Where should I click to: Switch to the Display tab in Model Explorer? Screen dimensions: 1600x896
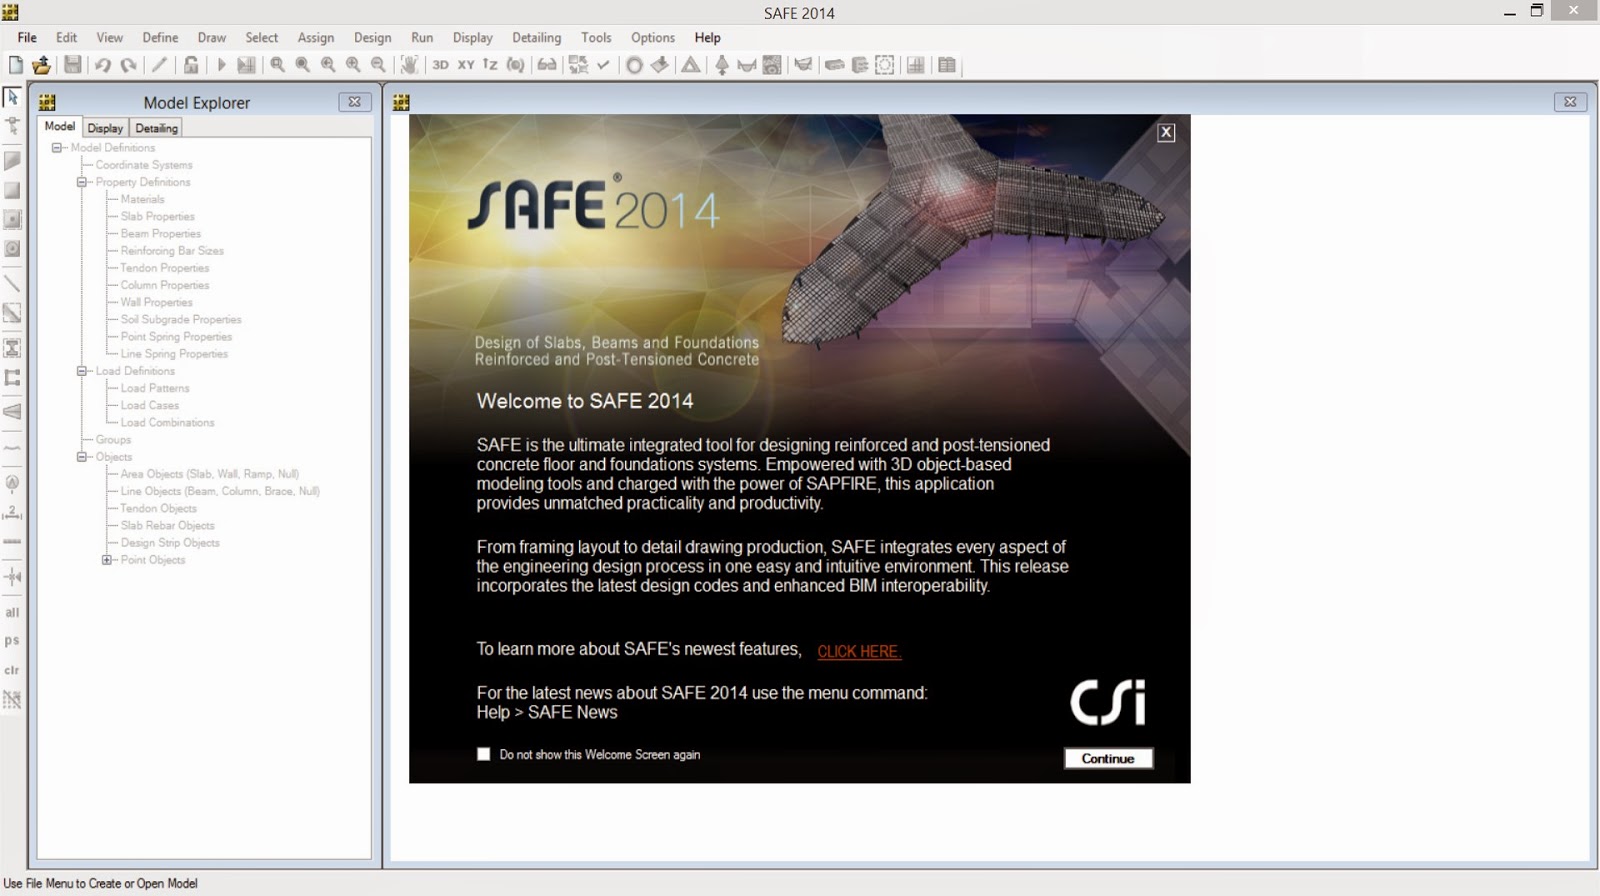coord(105,128)
